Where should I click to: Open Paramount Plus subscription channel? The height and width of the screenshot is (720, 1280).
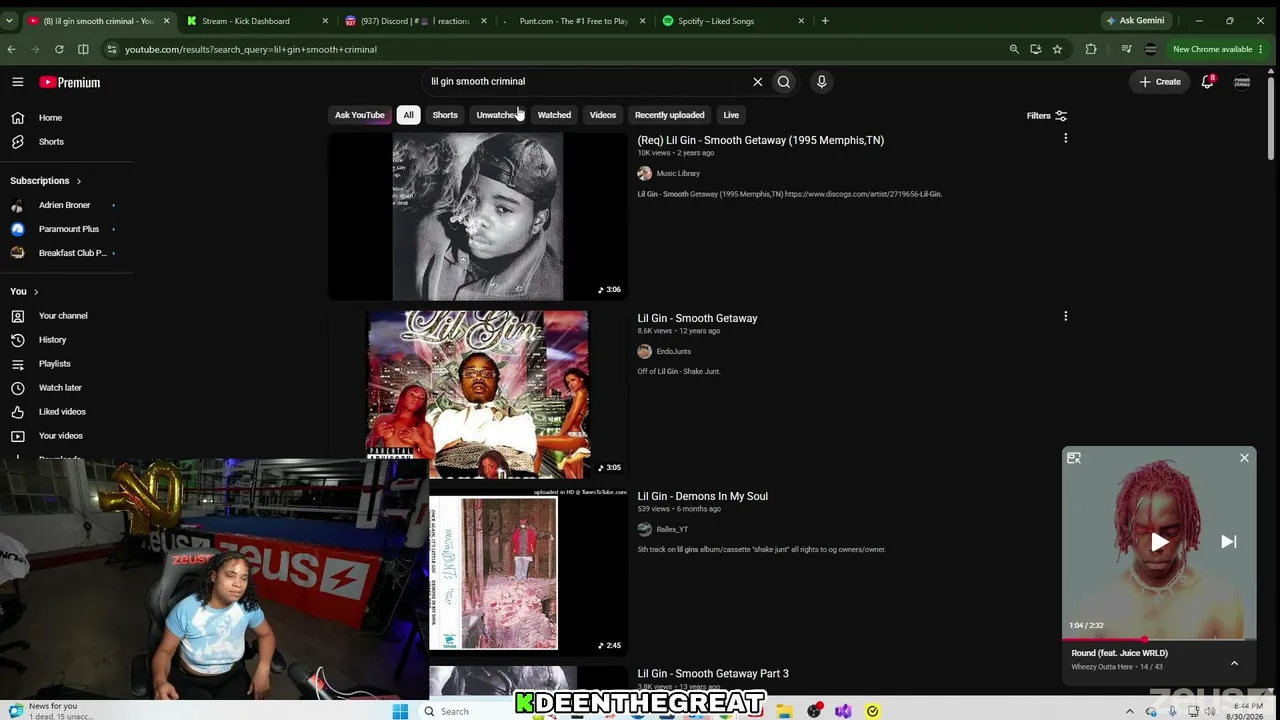coord(68,229)
